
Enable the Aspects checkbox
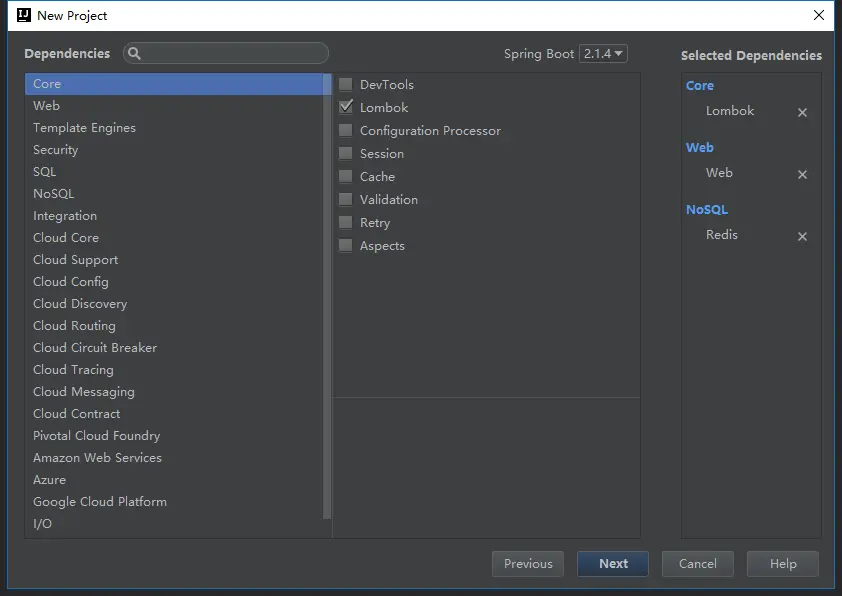click(346, 246)
